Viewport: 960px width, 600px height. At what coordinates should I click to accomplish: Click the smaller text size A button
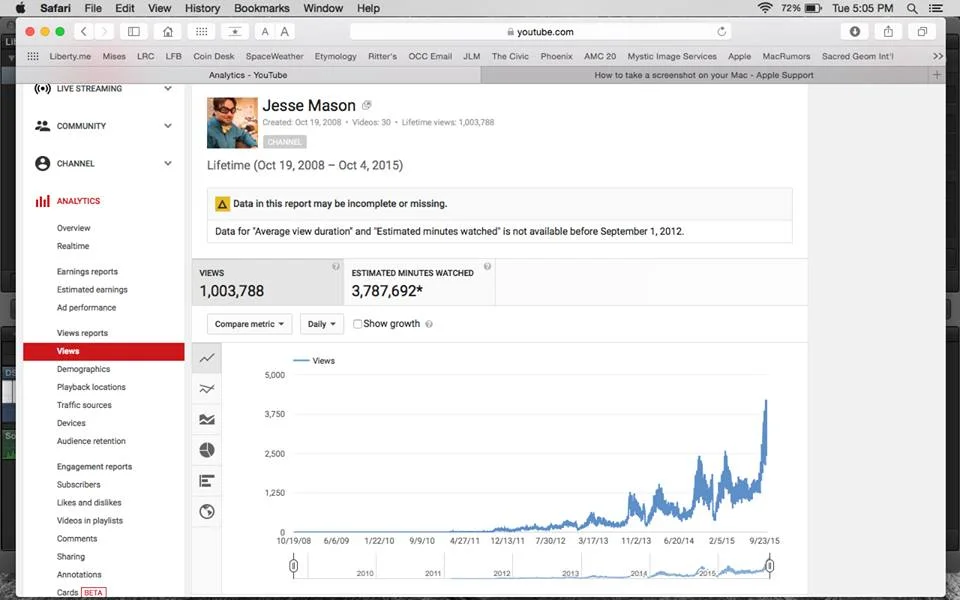coord(264,32)
